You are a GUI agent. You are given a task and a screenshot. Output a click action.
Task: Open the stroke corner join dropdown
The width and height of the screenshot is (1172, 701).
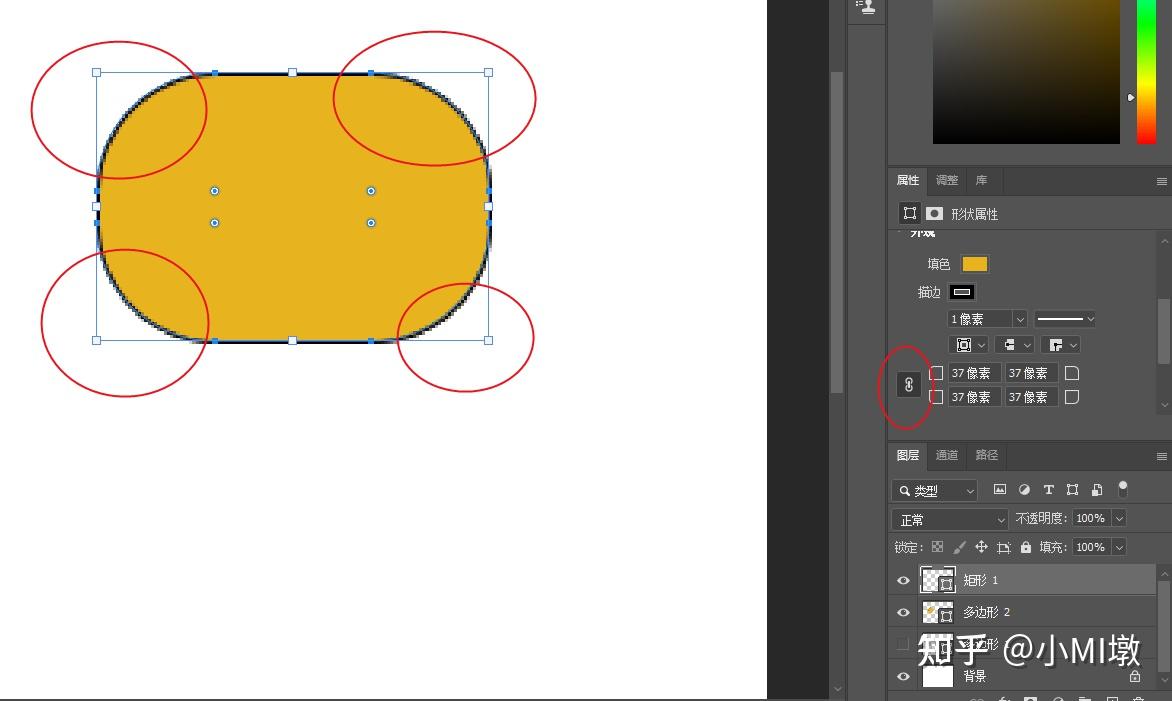(x=1060, y=345)
